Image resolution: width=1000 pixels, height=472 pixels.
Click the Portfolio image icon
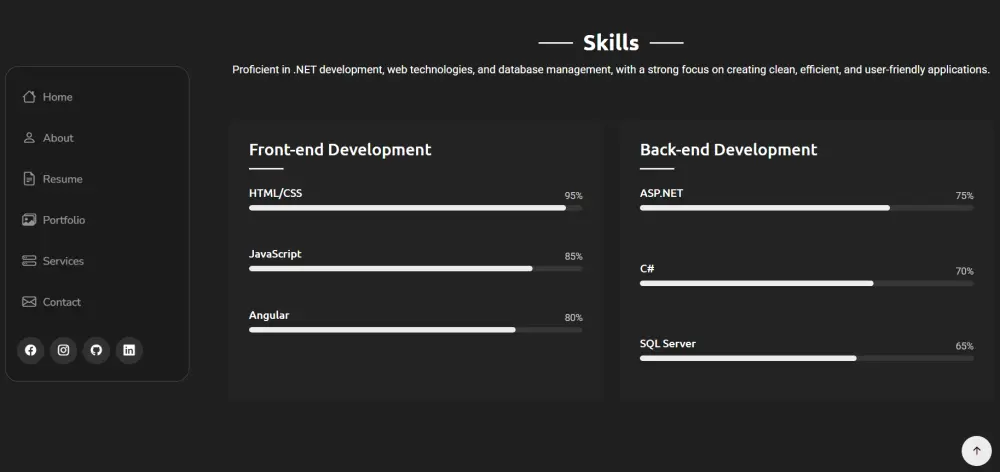tap(29, 220)
